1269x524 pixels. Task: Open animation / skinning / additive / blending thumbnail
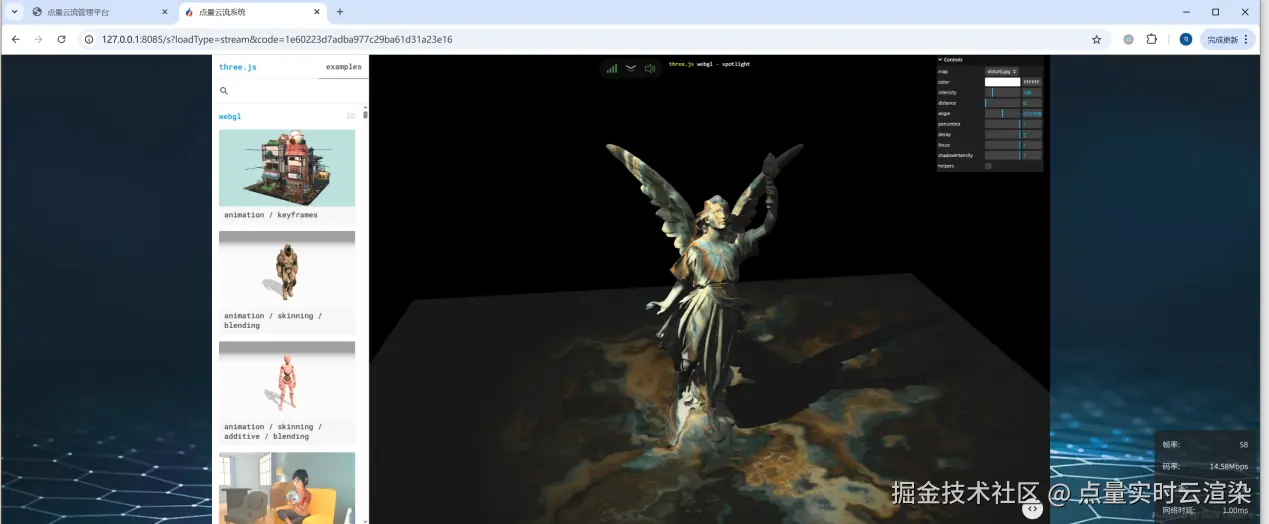tap(287, 380)
